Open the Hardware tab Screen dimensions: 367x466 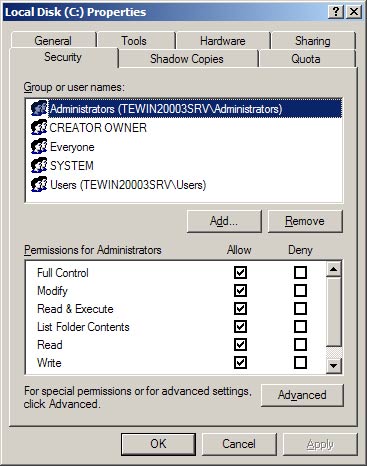223,41
